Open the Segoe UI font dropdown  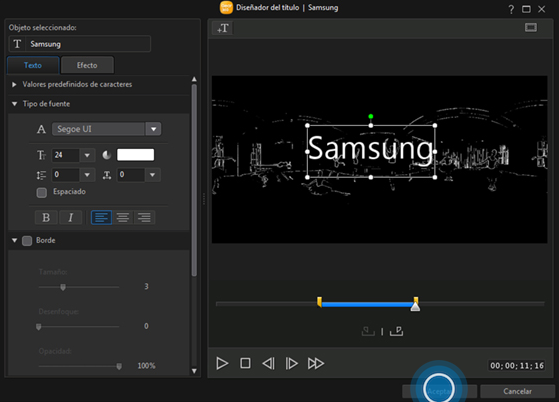(153, 129)
